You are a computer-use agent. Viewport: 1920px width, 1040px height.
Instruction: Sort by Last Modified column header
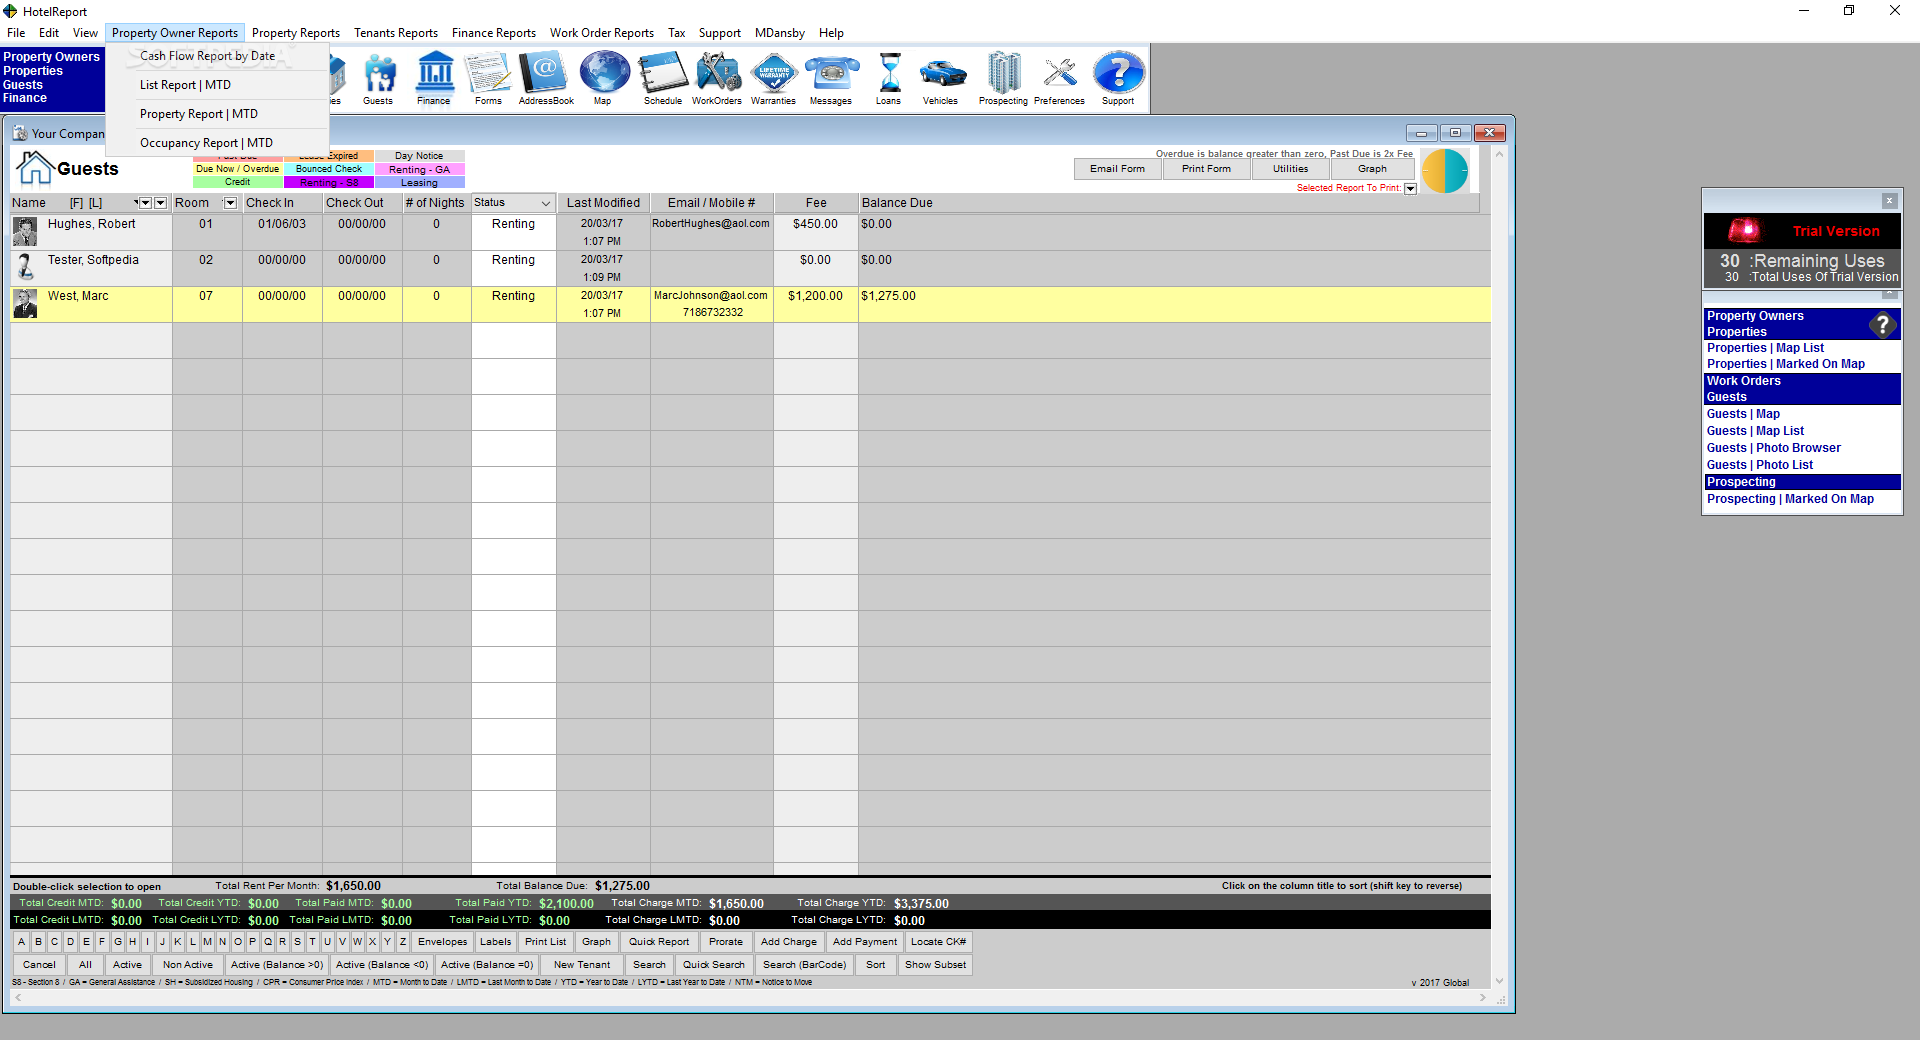coord(603,203)
